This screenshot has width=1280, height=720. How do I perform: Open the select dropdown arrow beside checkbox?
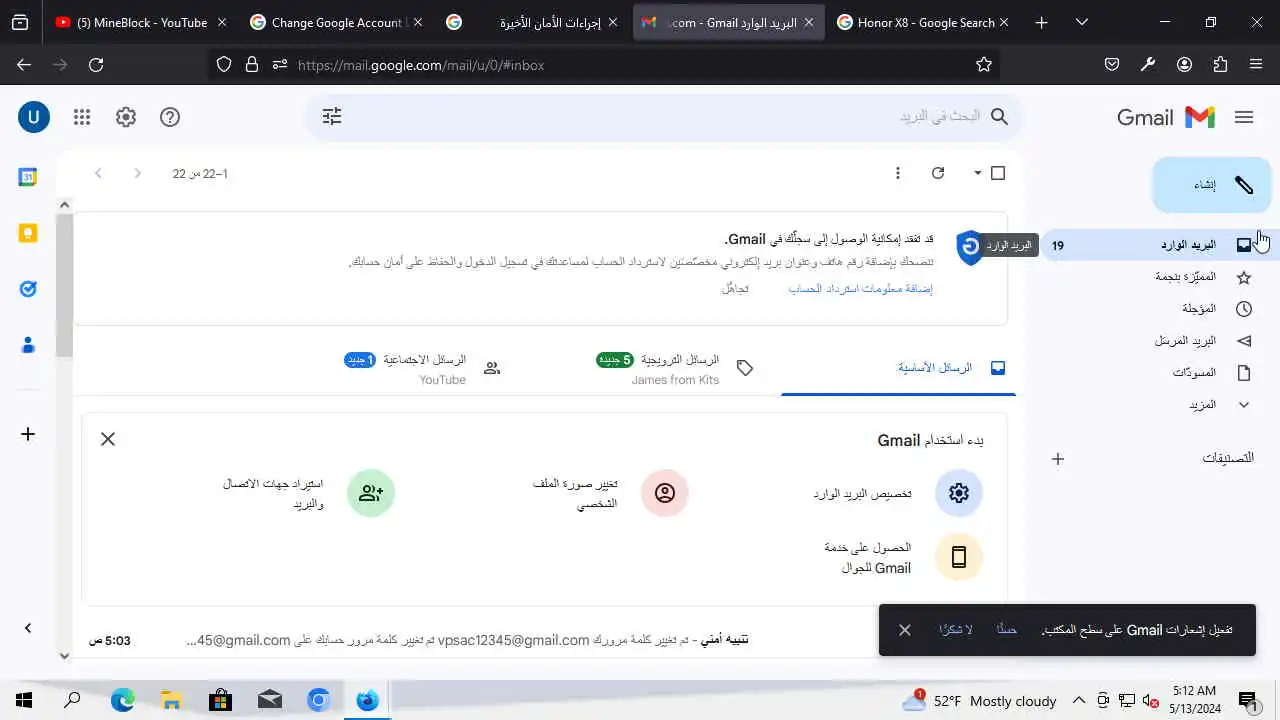(978, 173)
